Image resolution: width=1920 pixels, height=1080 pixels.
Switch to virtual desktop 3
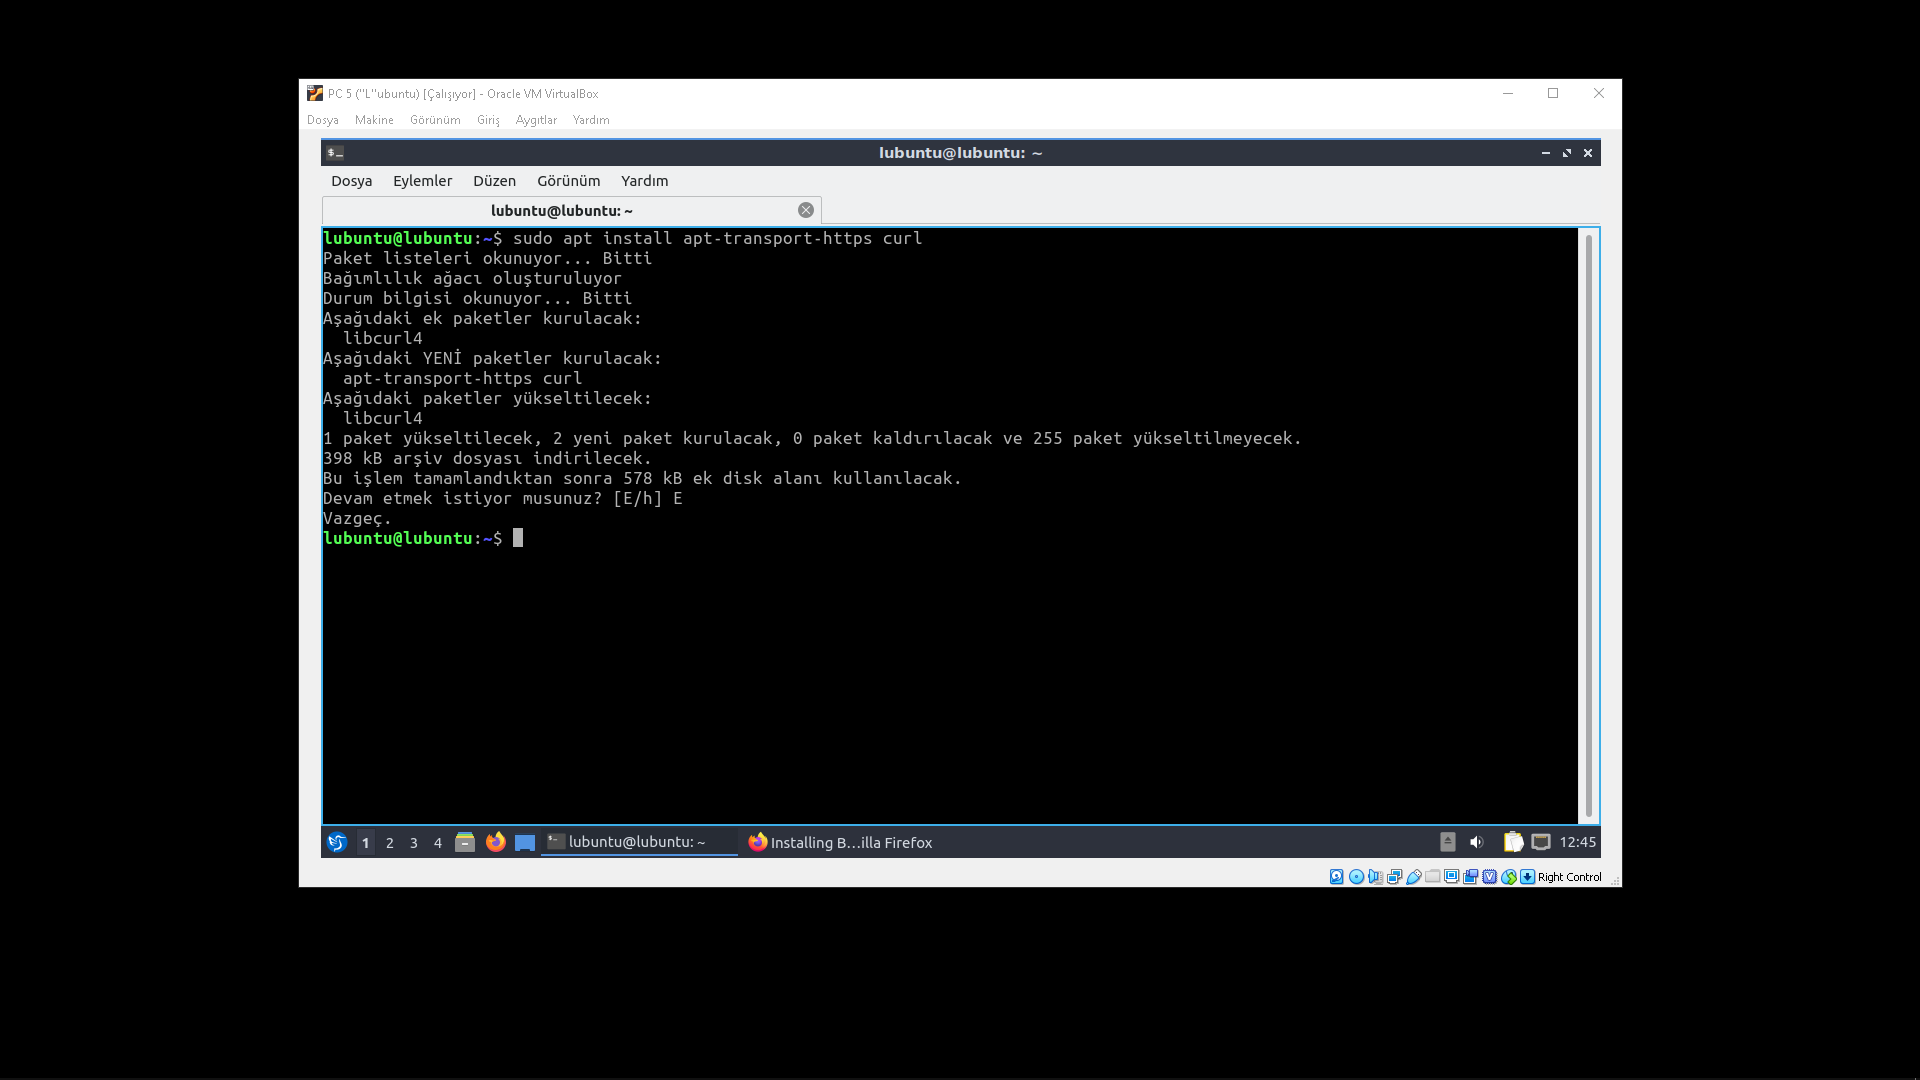pyautogui.click(x=414, y=843)
